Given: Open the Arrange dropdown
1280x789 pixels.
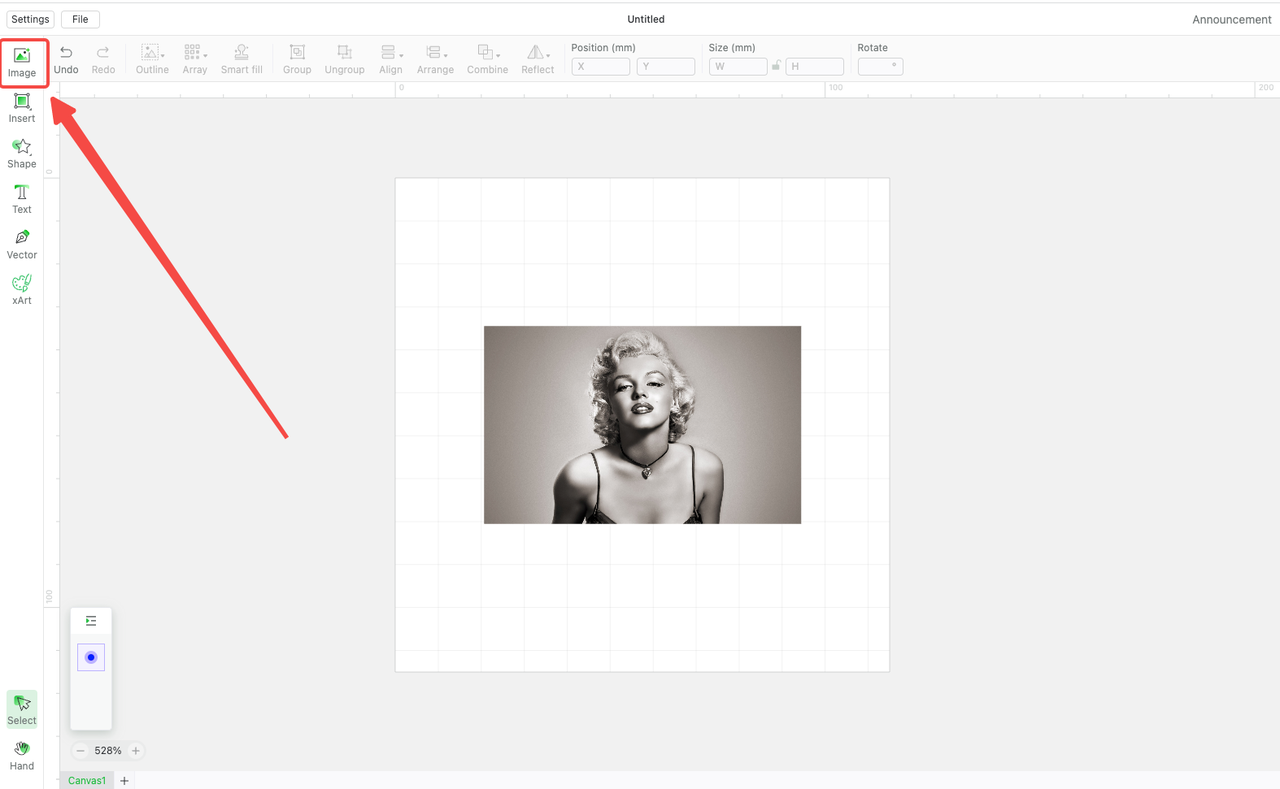Looking at the screenshot, I should click(x=435, y=59).
